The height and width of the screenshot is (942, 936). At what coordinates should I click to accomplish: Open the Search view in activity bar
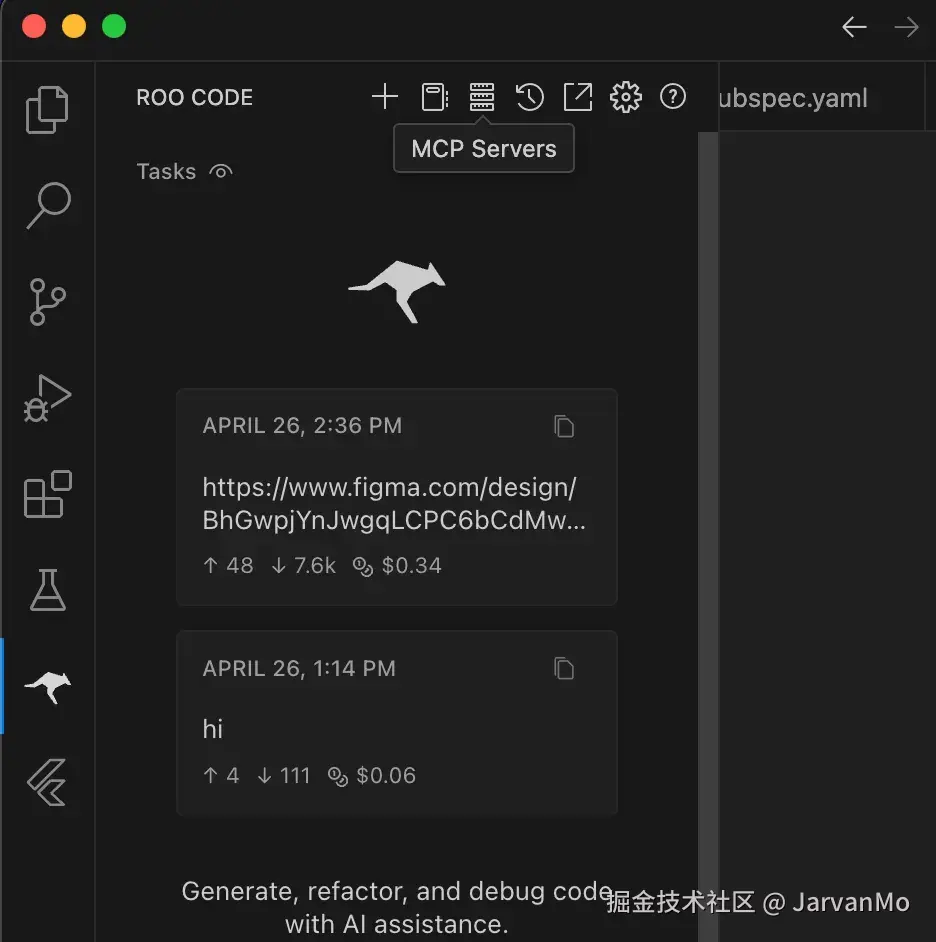point(48,205)
